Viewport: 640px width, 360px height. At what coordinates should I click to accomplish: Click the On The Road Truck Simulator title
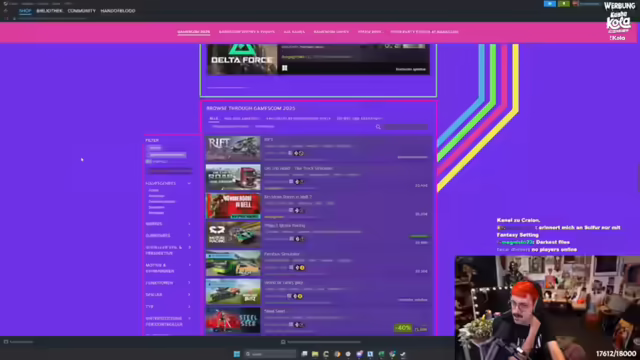(298, 168)
